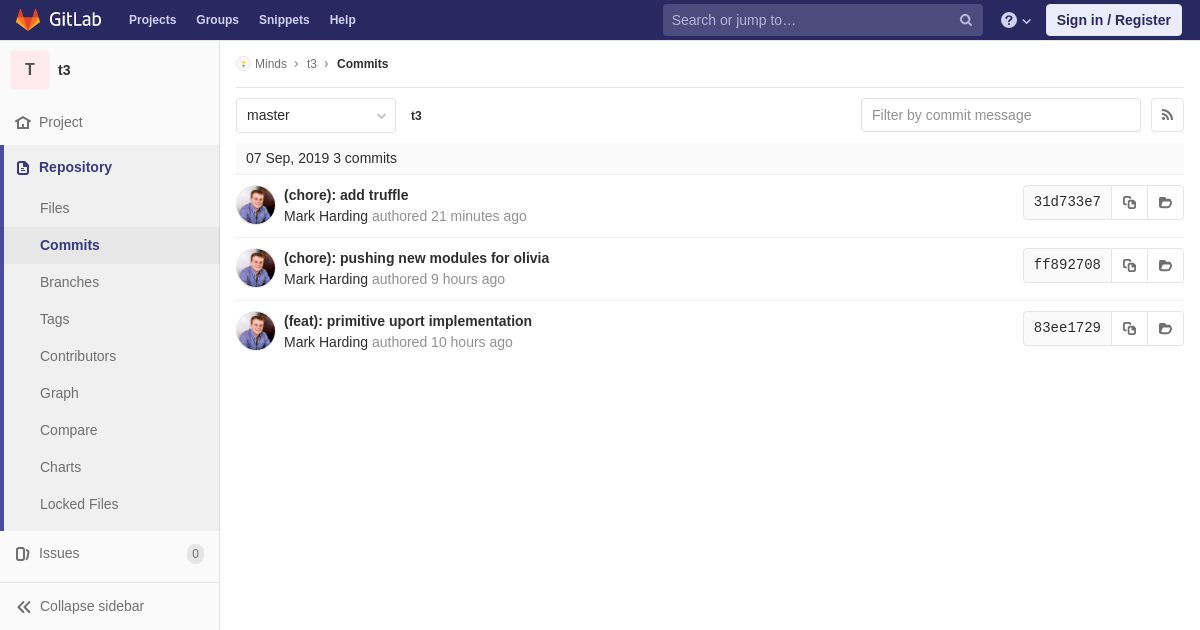Click author avatar on olivia modules commit
This screenshot has height=630, width=1200.
point(256,268)
